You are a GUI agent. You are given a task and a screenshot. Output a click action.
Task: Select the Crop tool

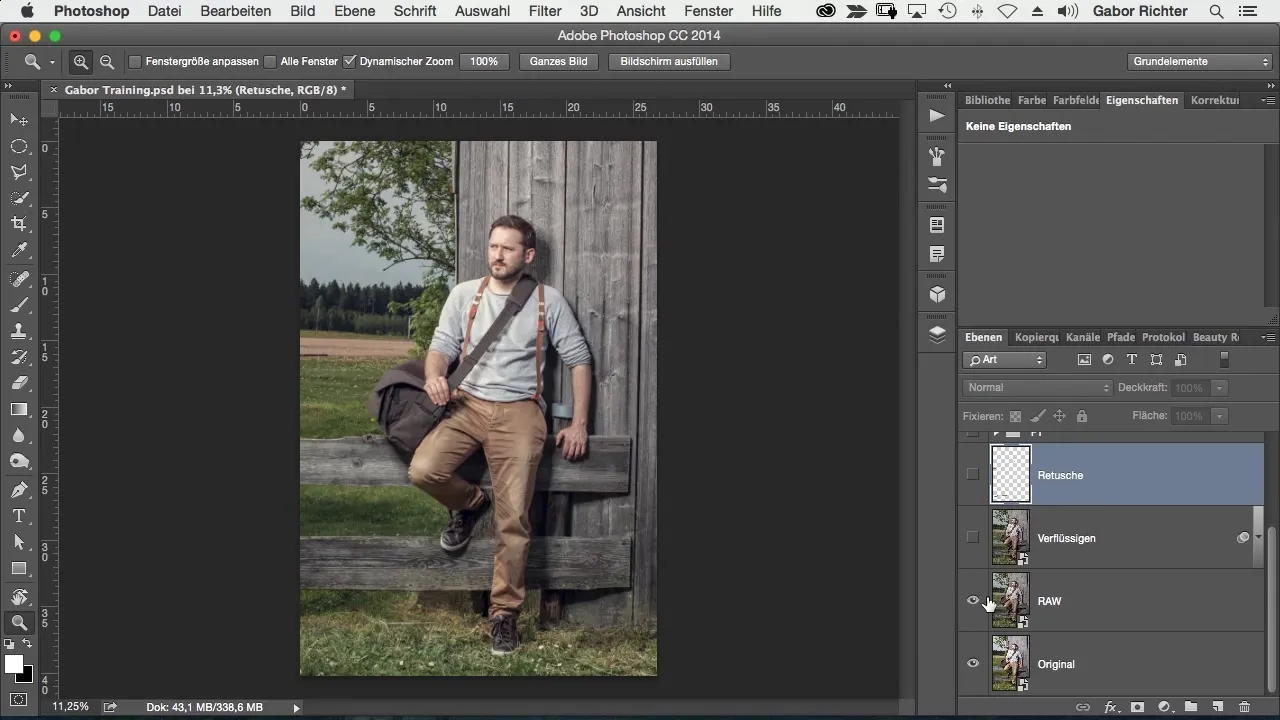click(19, 224)
